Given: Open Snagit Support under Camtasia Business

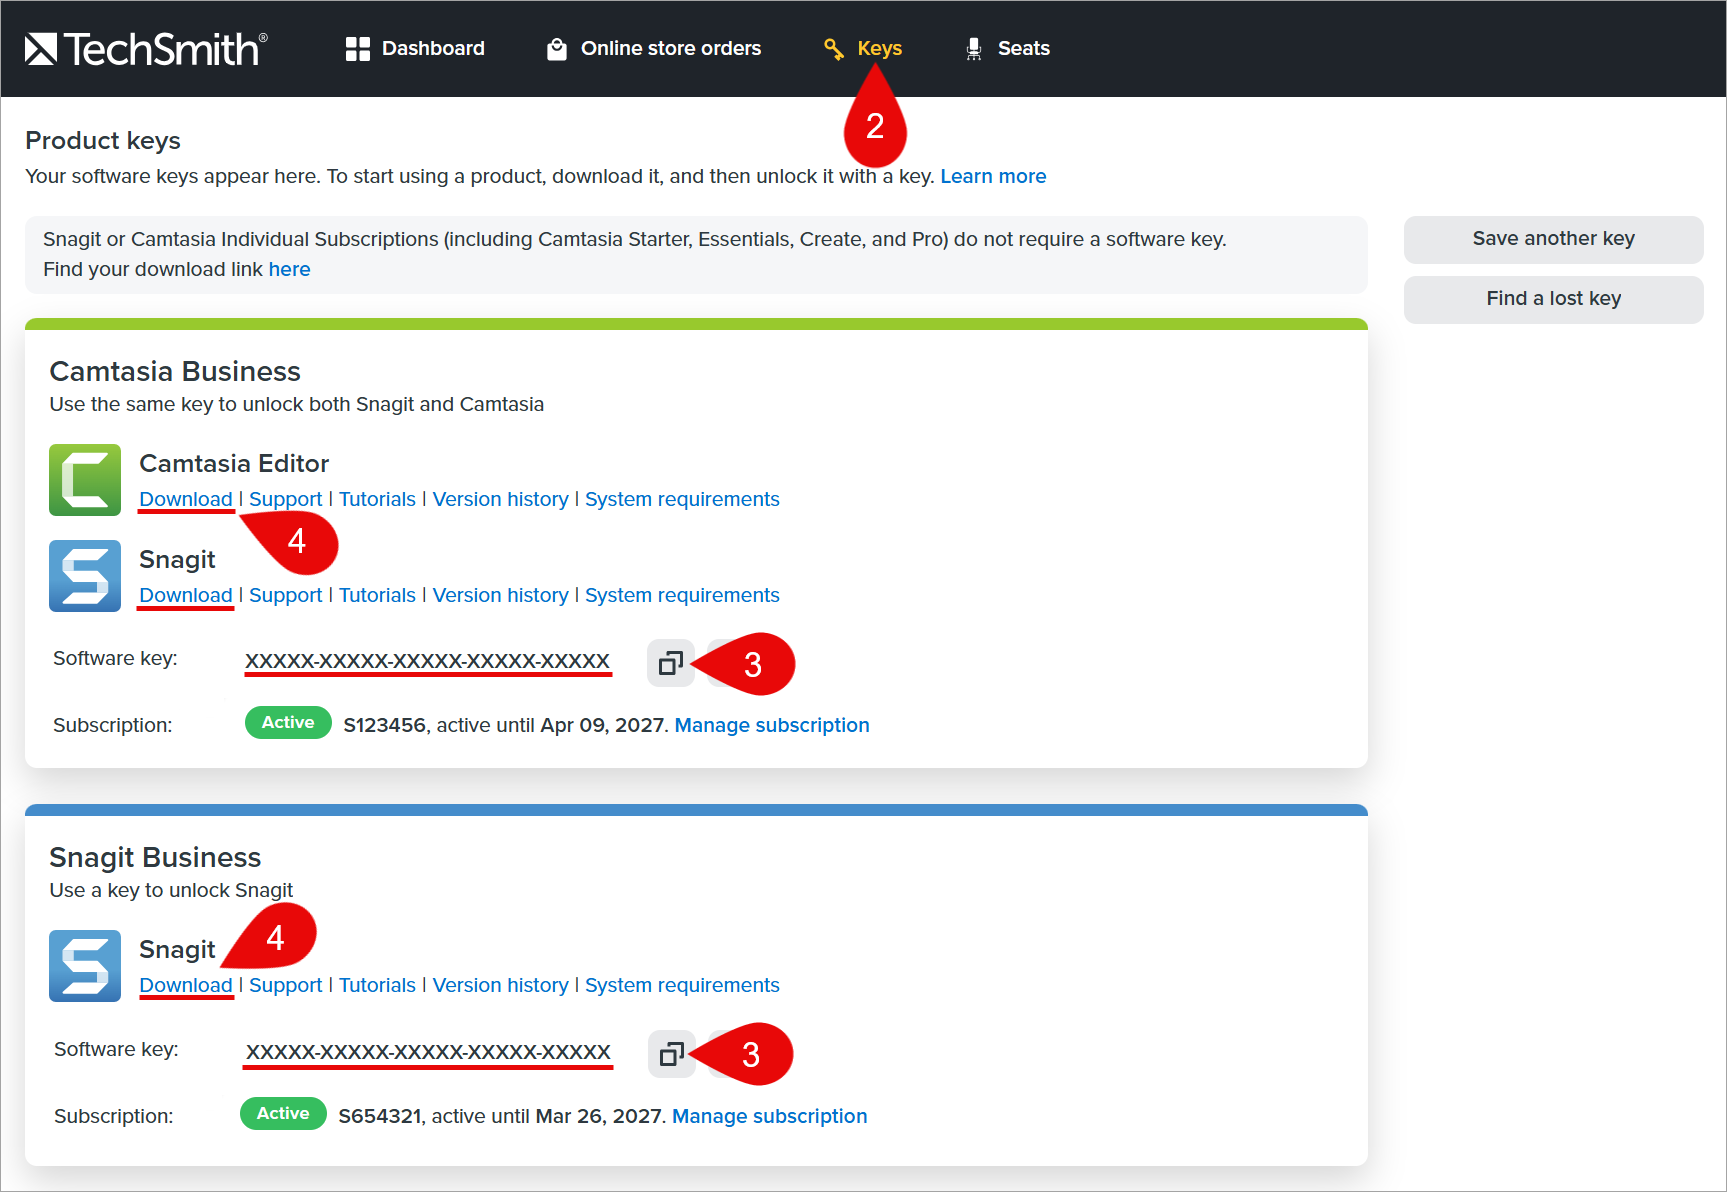Looking at the screenshot, I should coord(286,595).
